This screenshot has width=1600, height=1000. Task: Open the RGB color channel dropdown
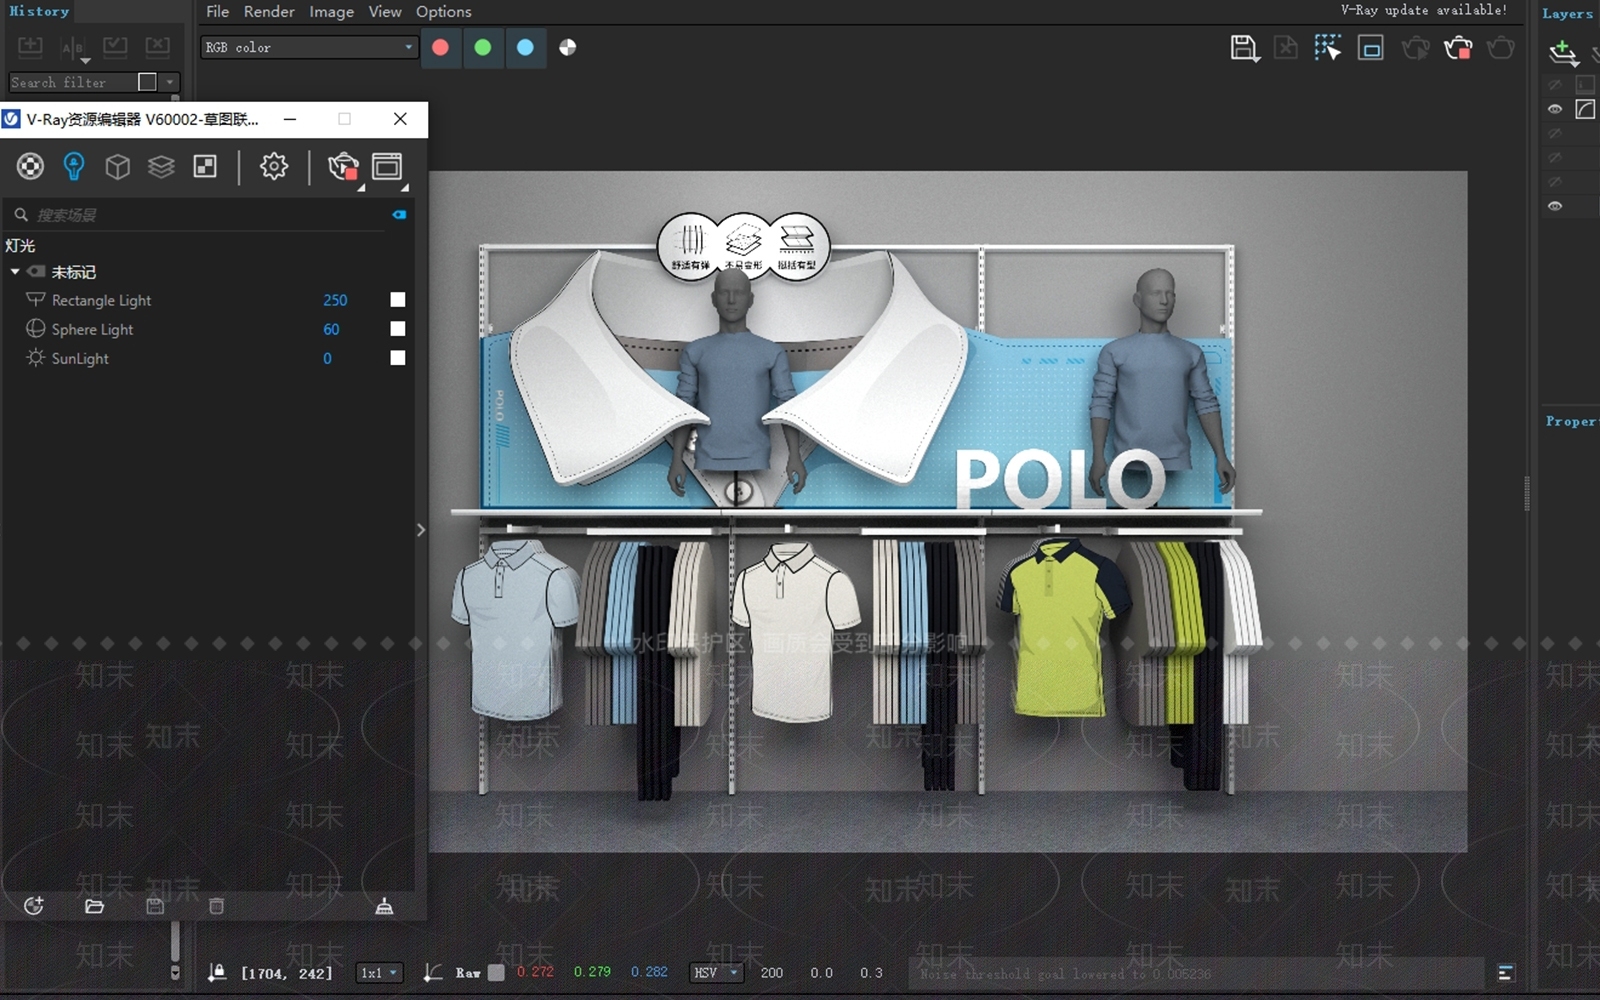pos(308,47)
